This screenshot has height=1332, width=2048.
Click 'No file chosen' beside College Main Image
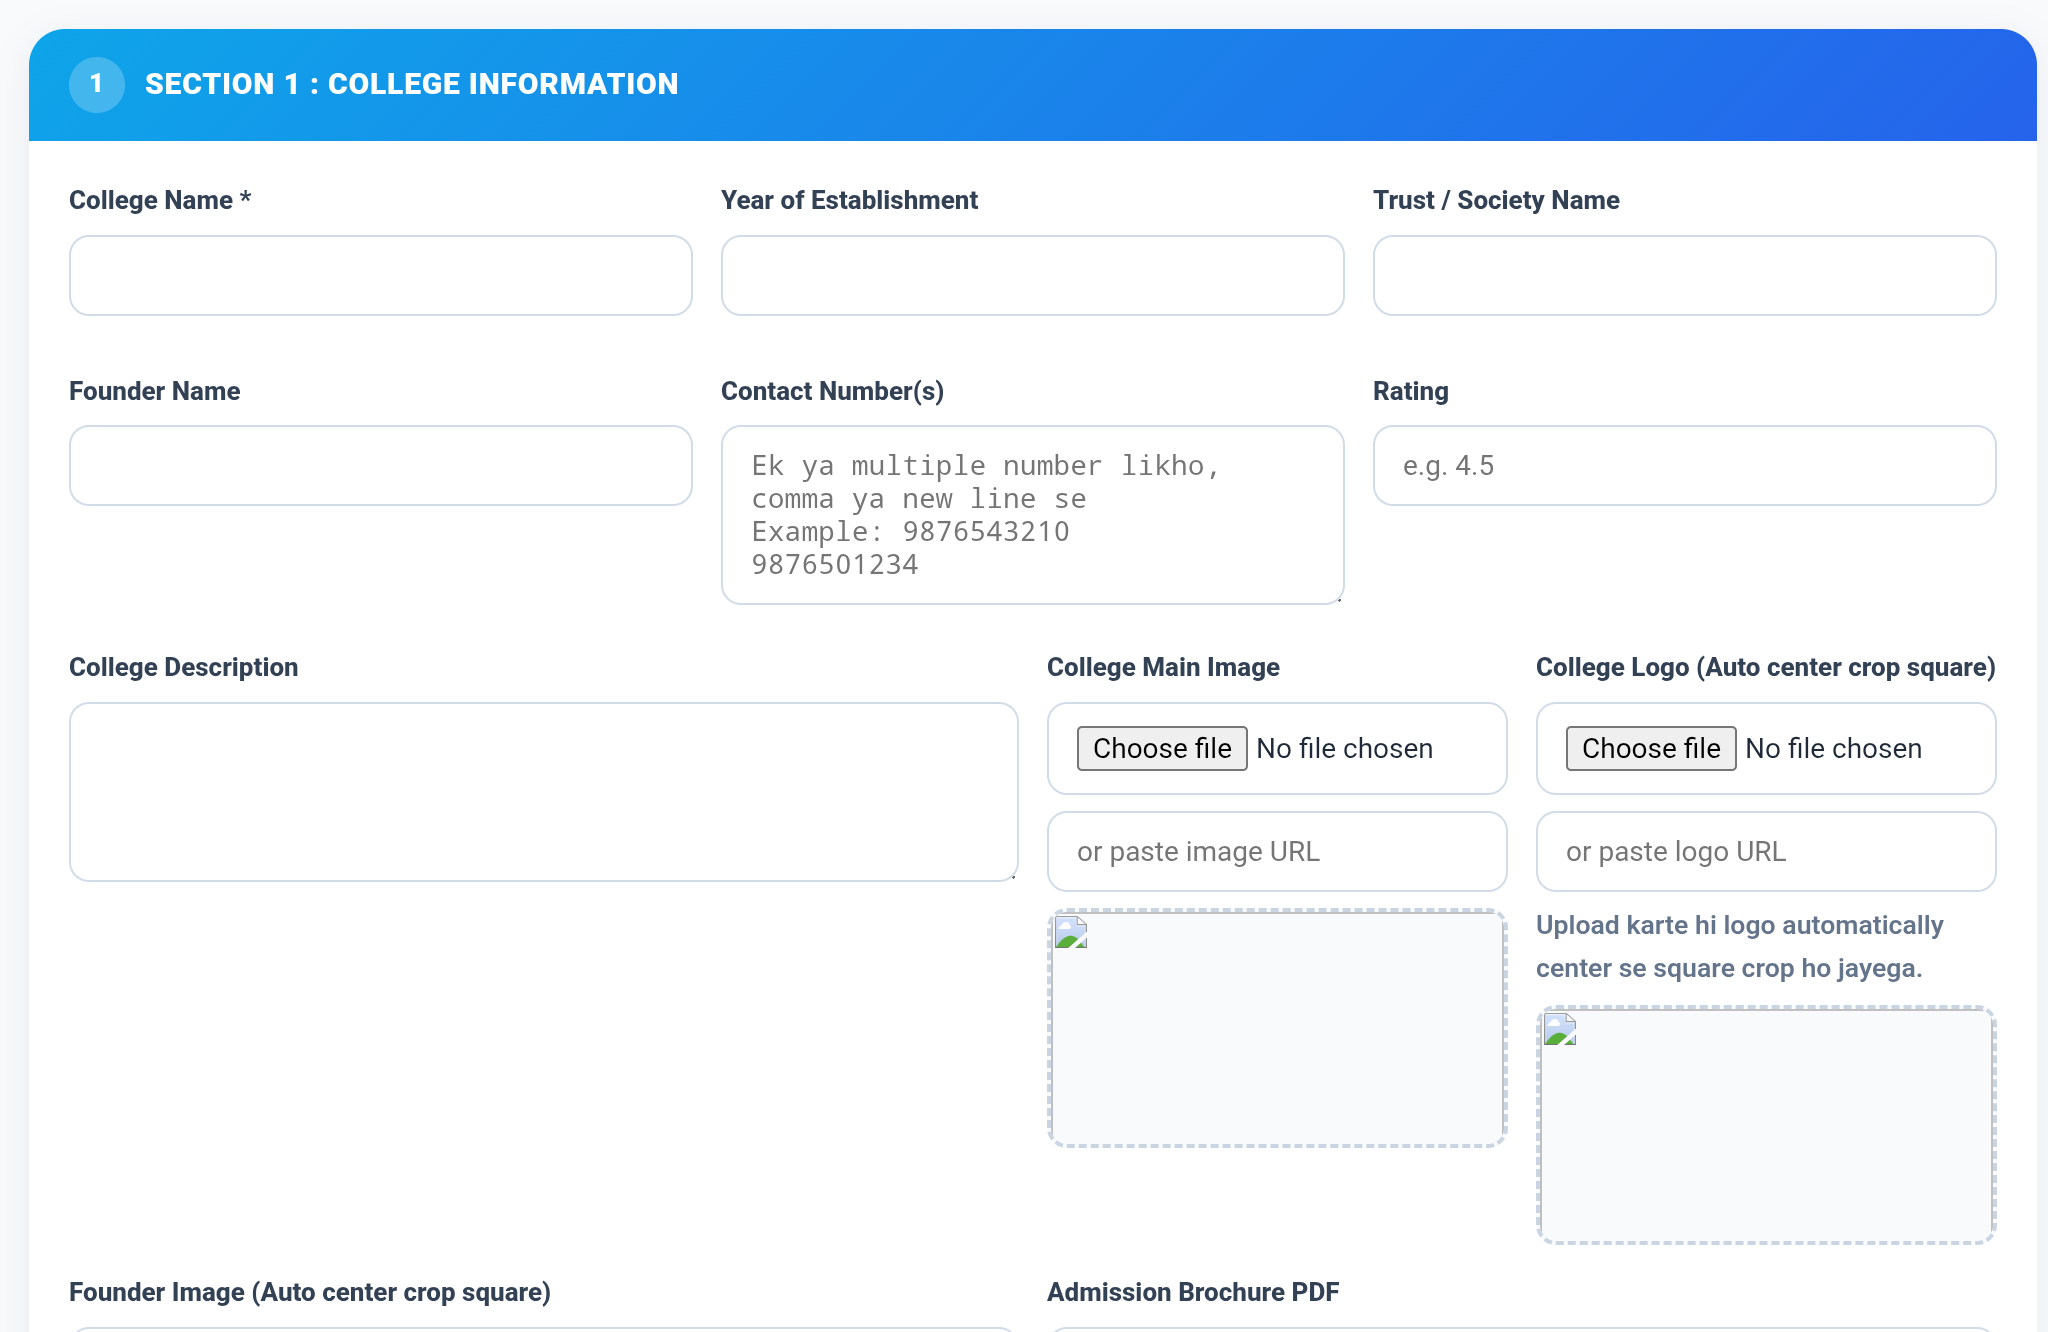[x=1344, y=748]
